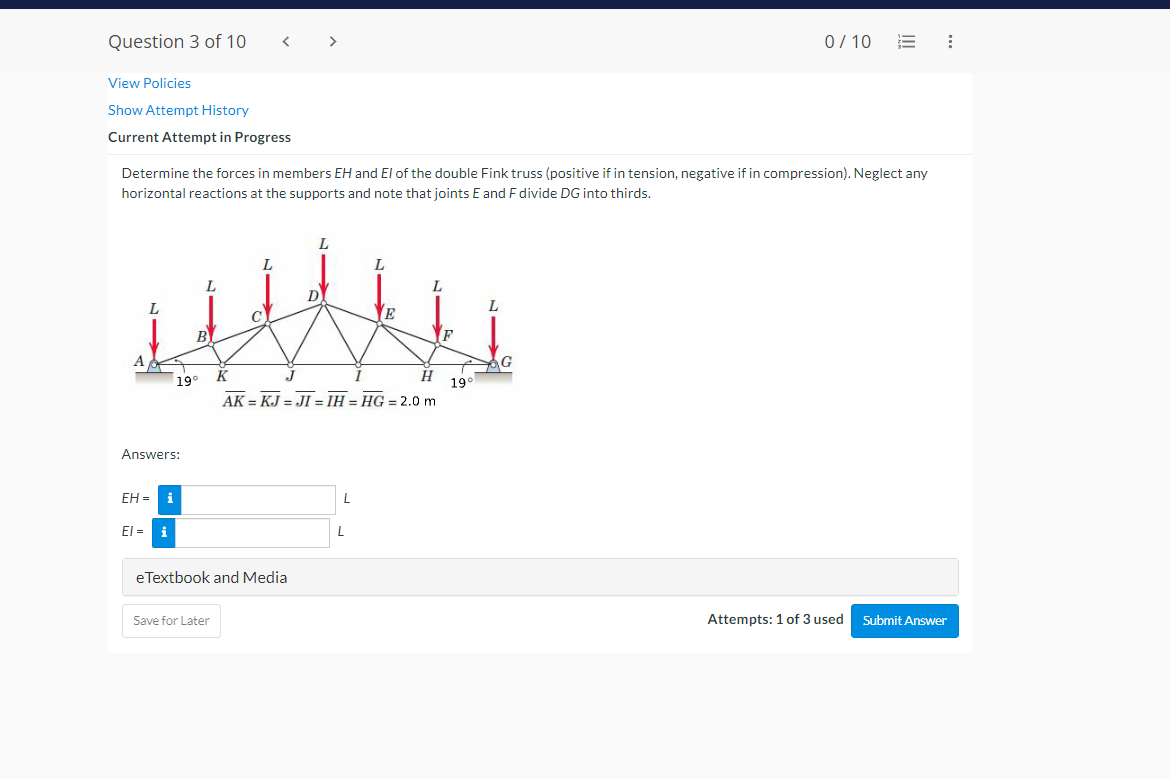Image resolution: width=1170 pixels, height=779 pixels.
Task: Click the info icon beside the EH answer box
Action: pyautogui.click(x=168, y=499)
